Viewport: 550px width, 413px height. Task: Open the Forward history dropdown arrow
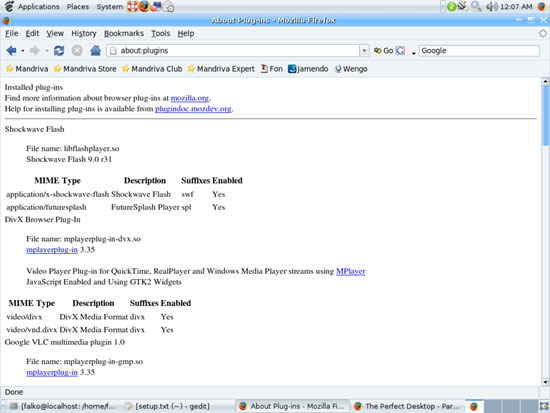click(x=46, y=51)
